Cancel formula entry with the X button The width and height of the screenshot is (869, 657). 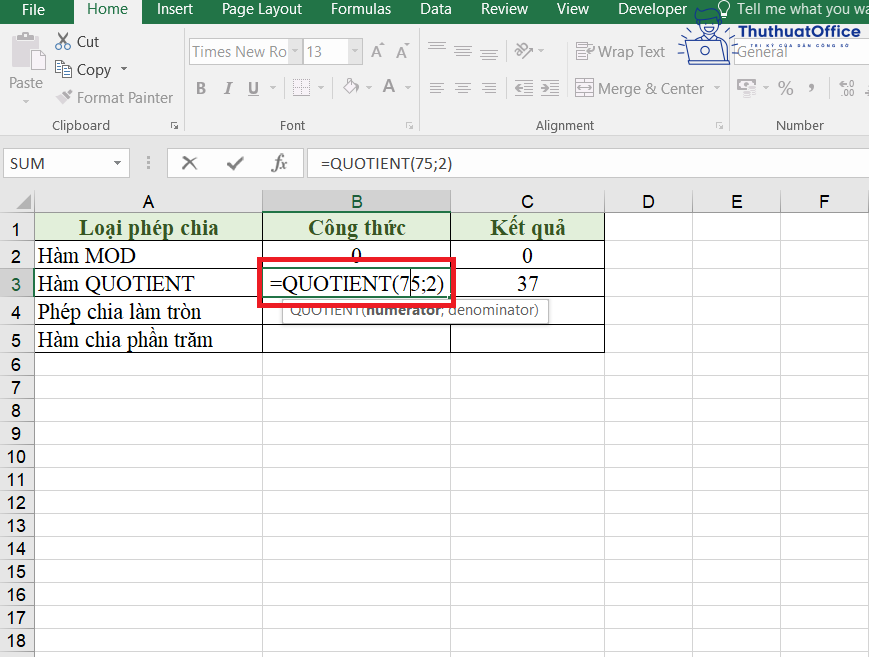click(x=189, y=162)
